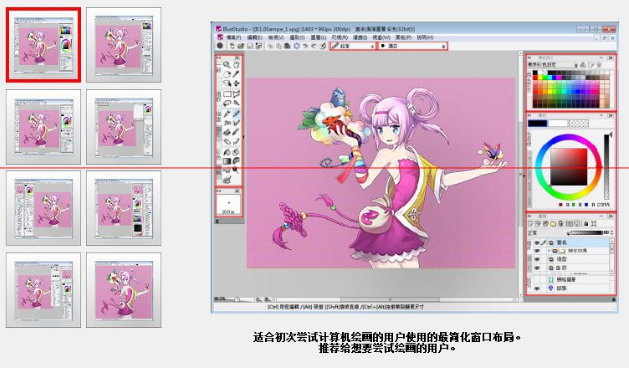Click the Paste toolbar icon
The width and height of the screenshot is (629, 368).
287,46
